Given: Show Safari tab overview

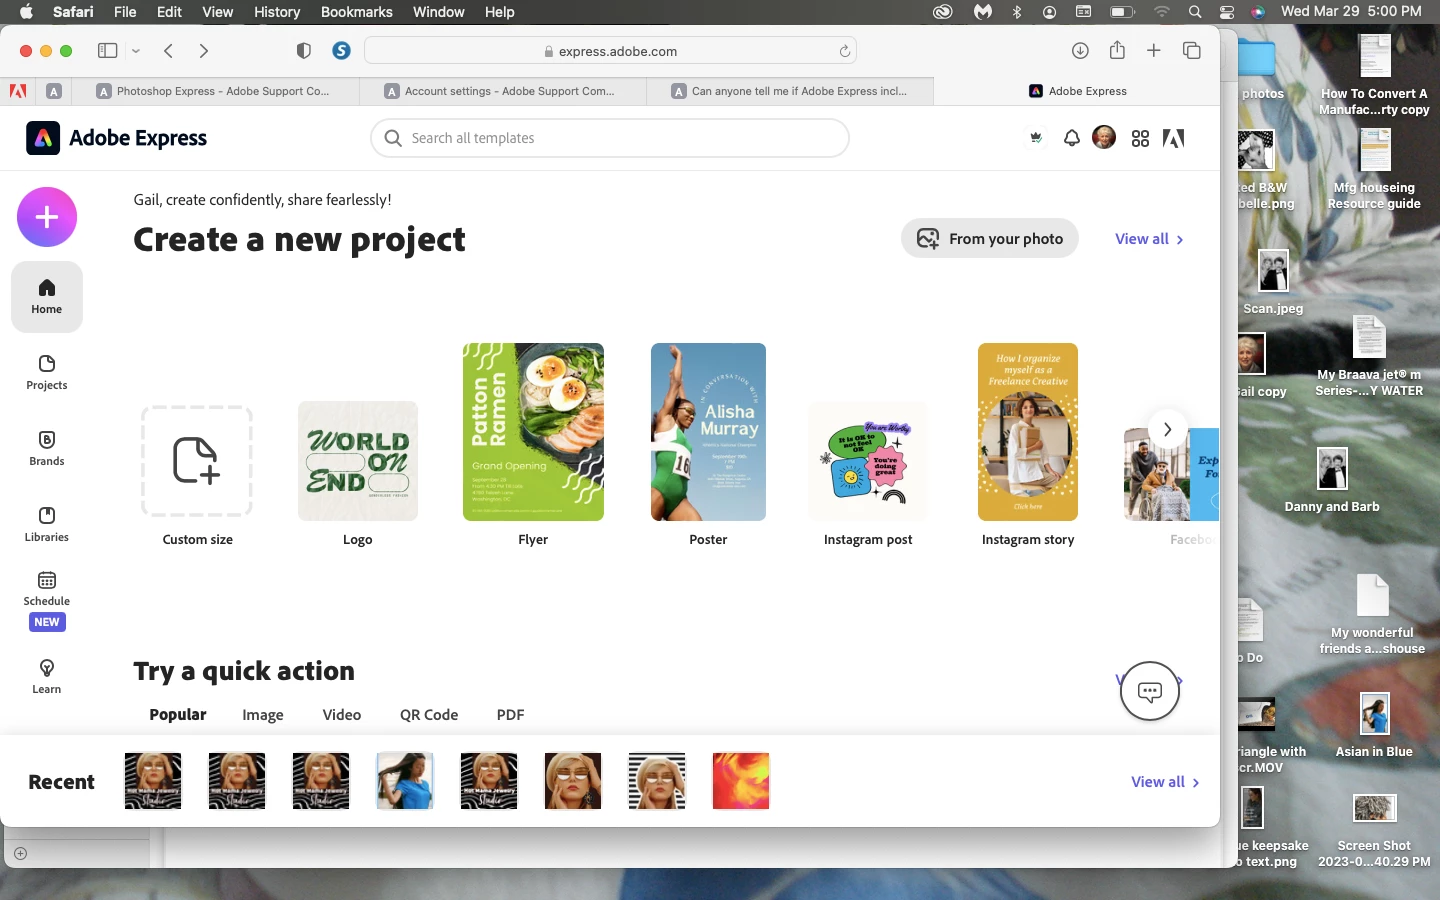Looking at the screenshot, I should pyautogui.click(x=1192, y=51).
